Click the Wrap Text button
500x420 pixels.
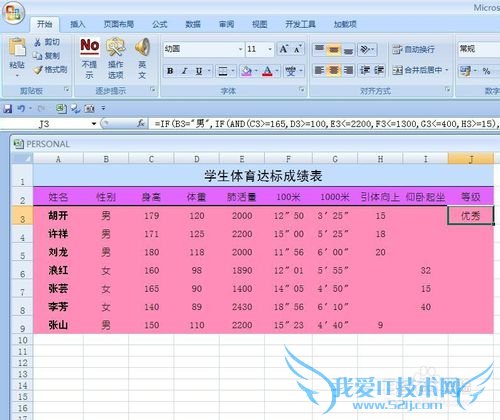(x=413, y=50)
